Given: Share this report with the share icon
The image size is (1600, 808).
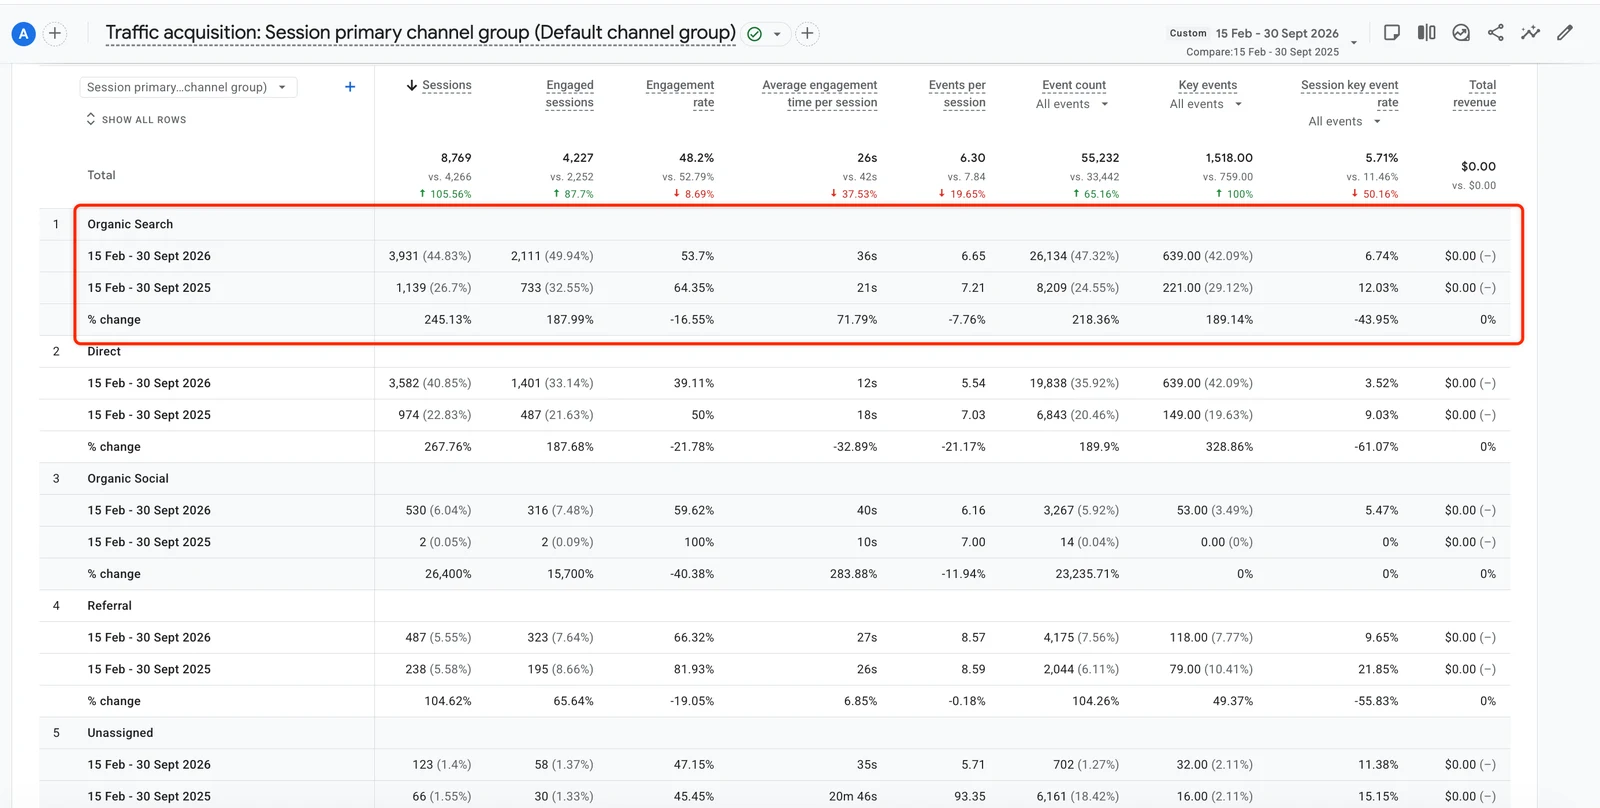Looking at the screenshot, I should point(1495,33).
